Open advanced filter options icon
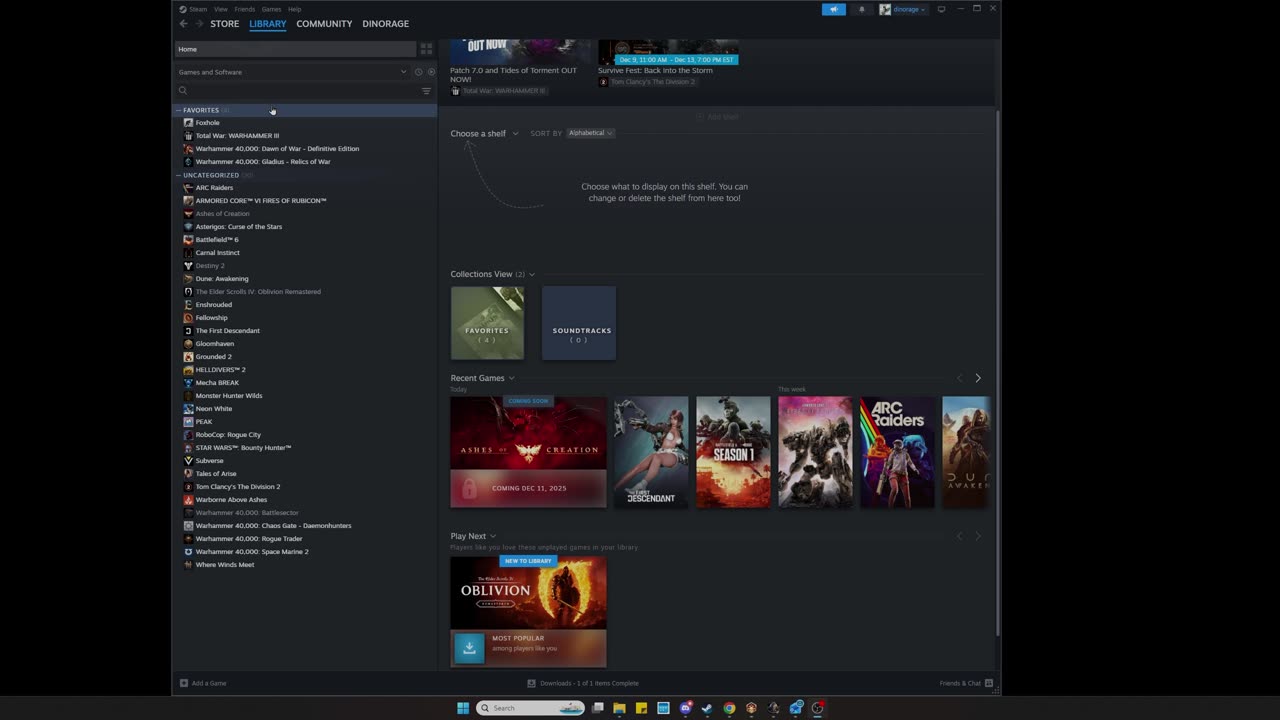Screen dimensions: 1280x720 [426, 91]
